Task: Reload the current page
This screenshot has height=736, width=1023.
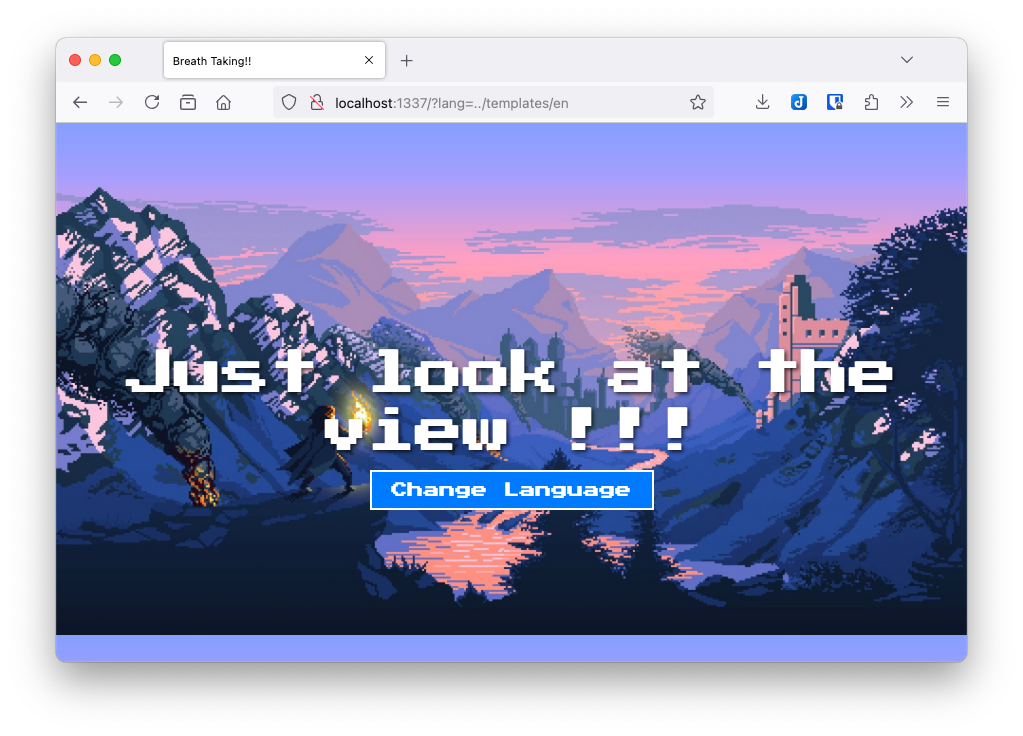Action: 152,102
